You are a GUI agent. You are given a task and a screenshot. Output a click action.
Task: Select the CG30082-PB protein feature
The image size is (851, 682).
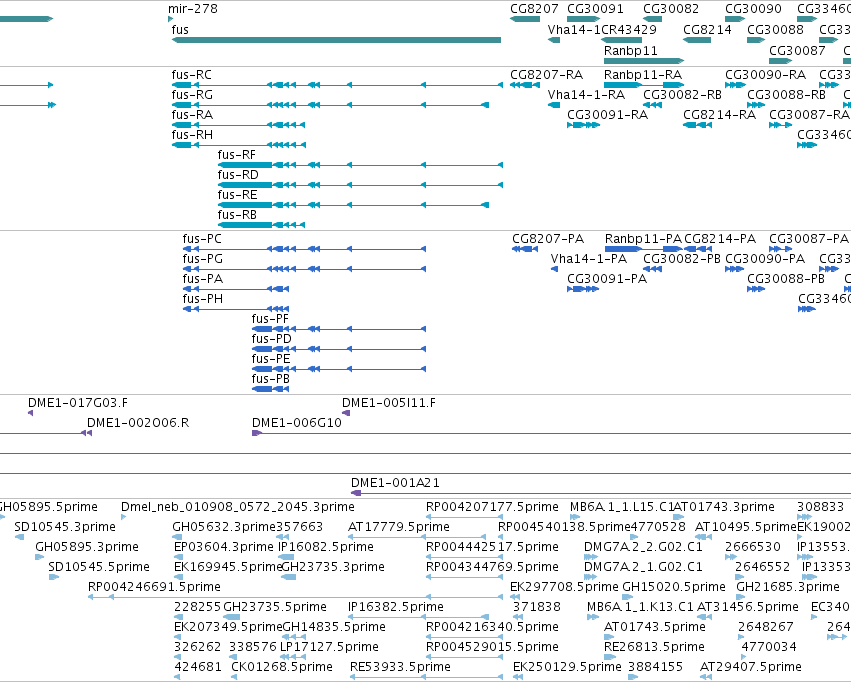coord(652,269)
